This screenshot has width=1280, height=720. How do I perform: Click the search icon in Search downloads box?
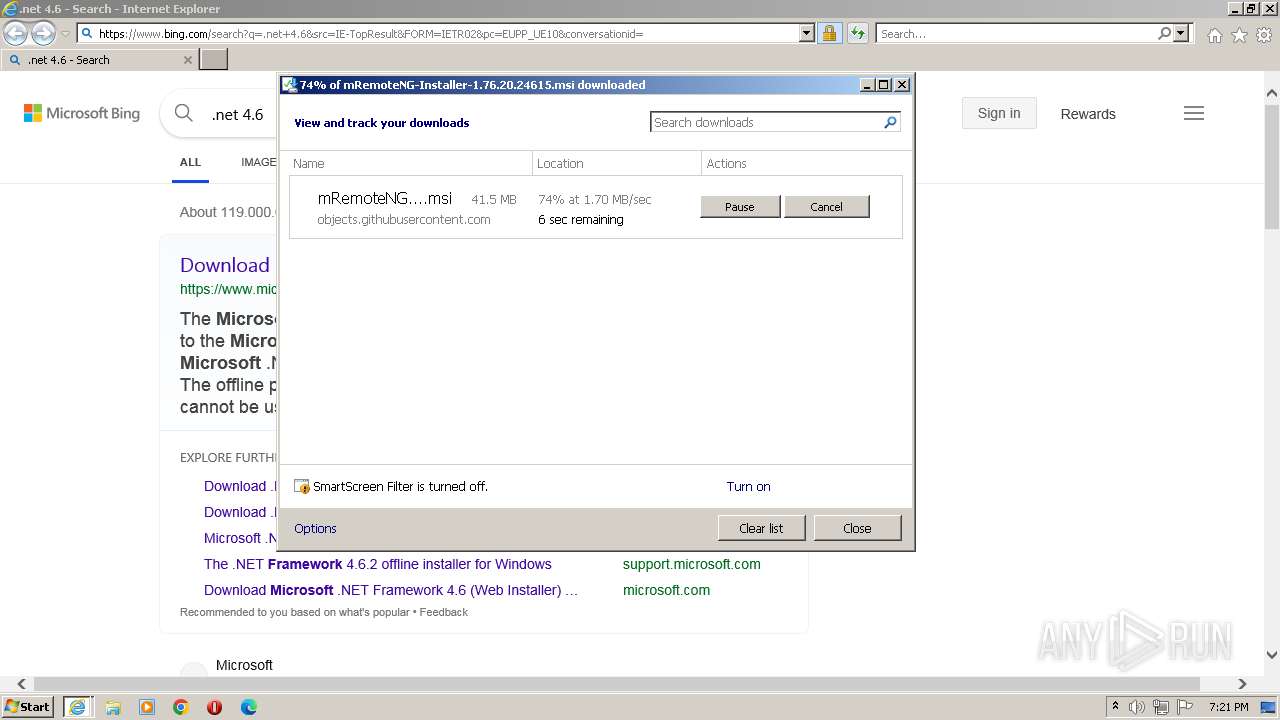point(890,122)
